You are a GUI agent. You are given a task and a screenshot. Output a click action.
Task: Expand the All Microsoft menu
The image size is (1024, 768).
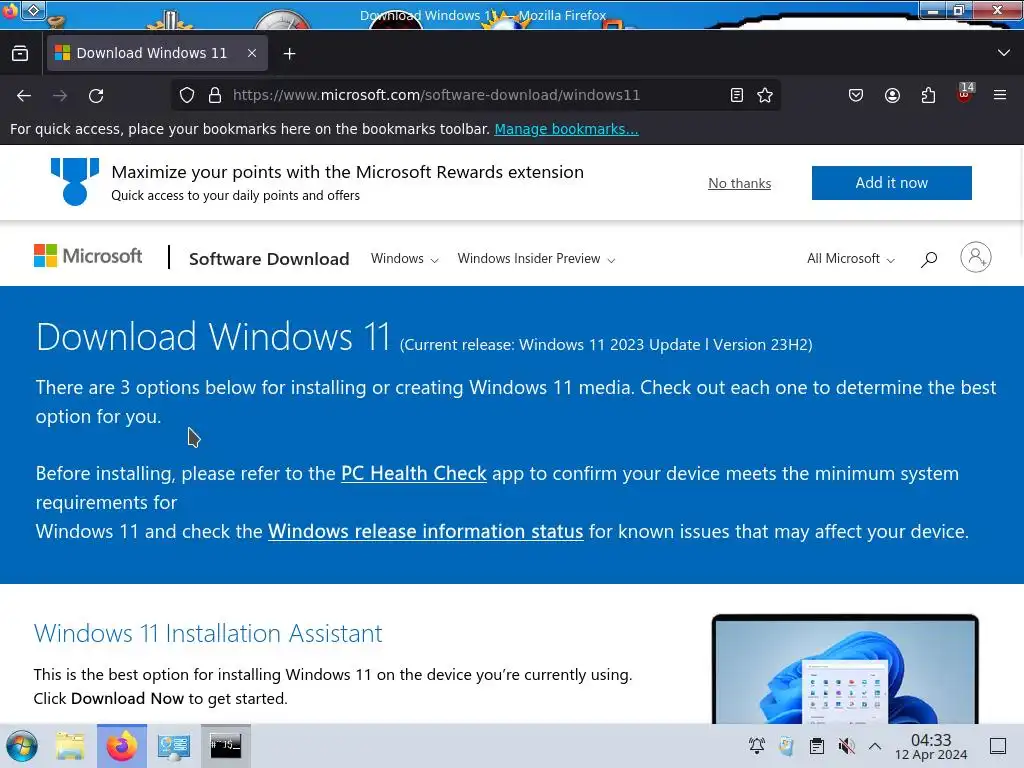pos(850,259)
